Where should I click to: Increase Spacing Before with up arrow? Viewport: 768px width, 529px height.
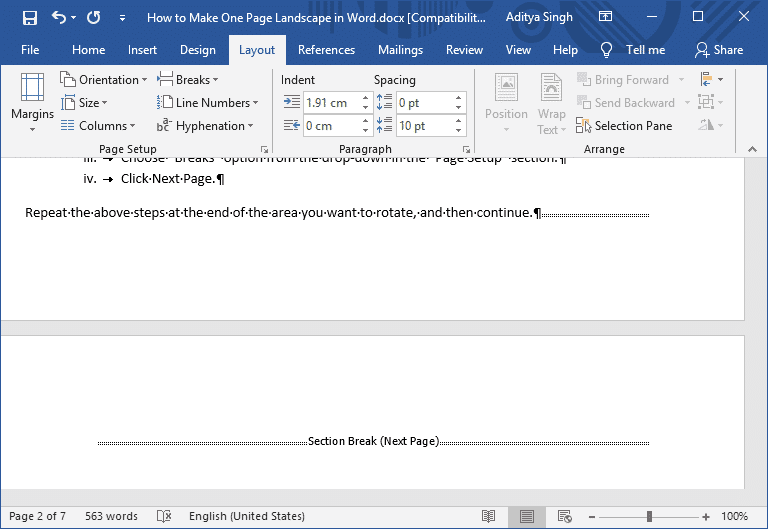458,98
